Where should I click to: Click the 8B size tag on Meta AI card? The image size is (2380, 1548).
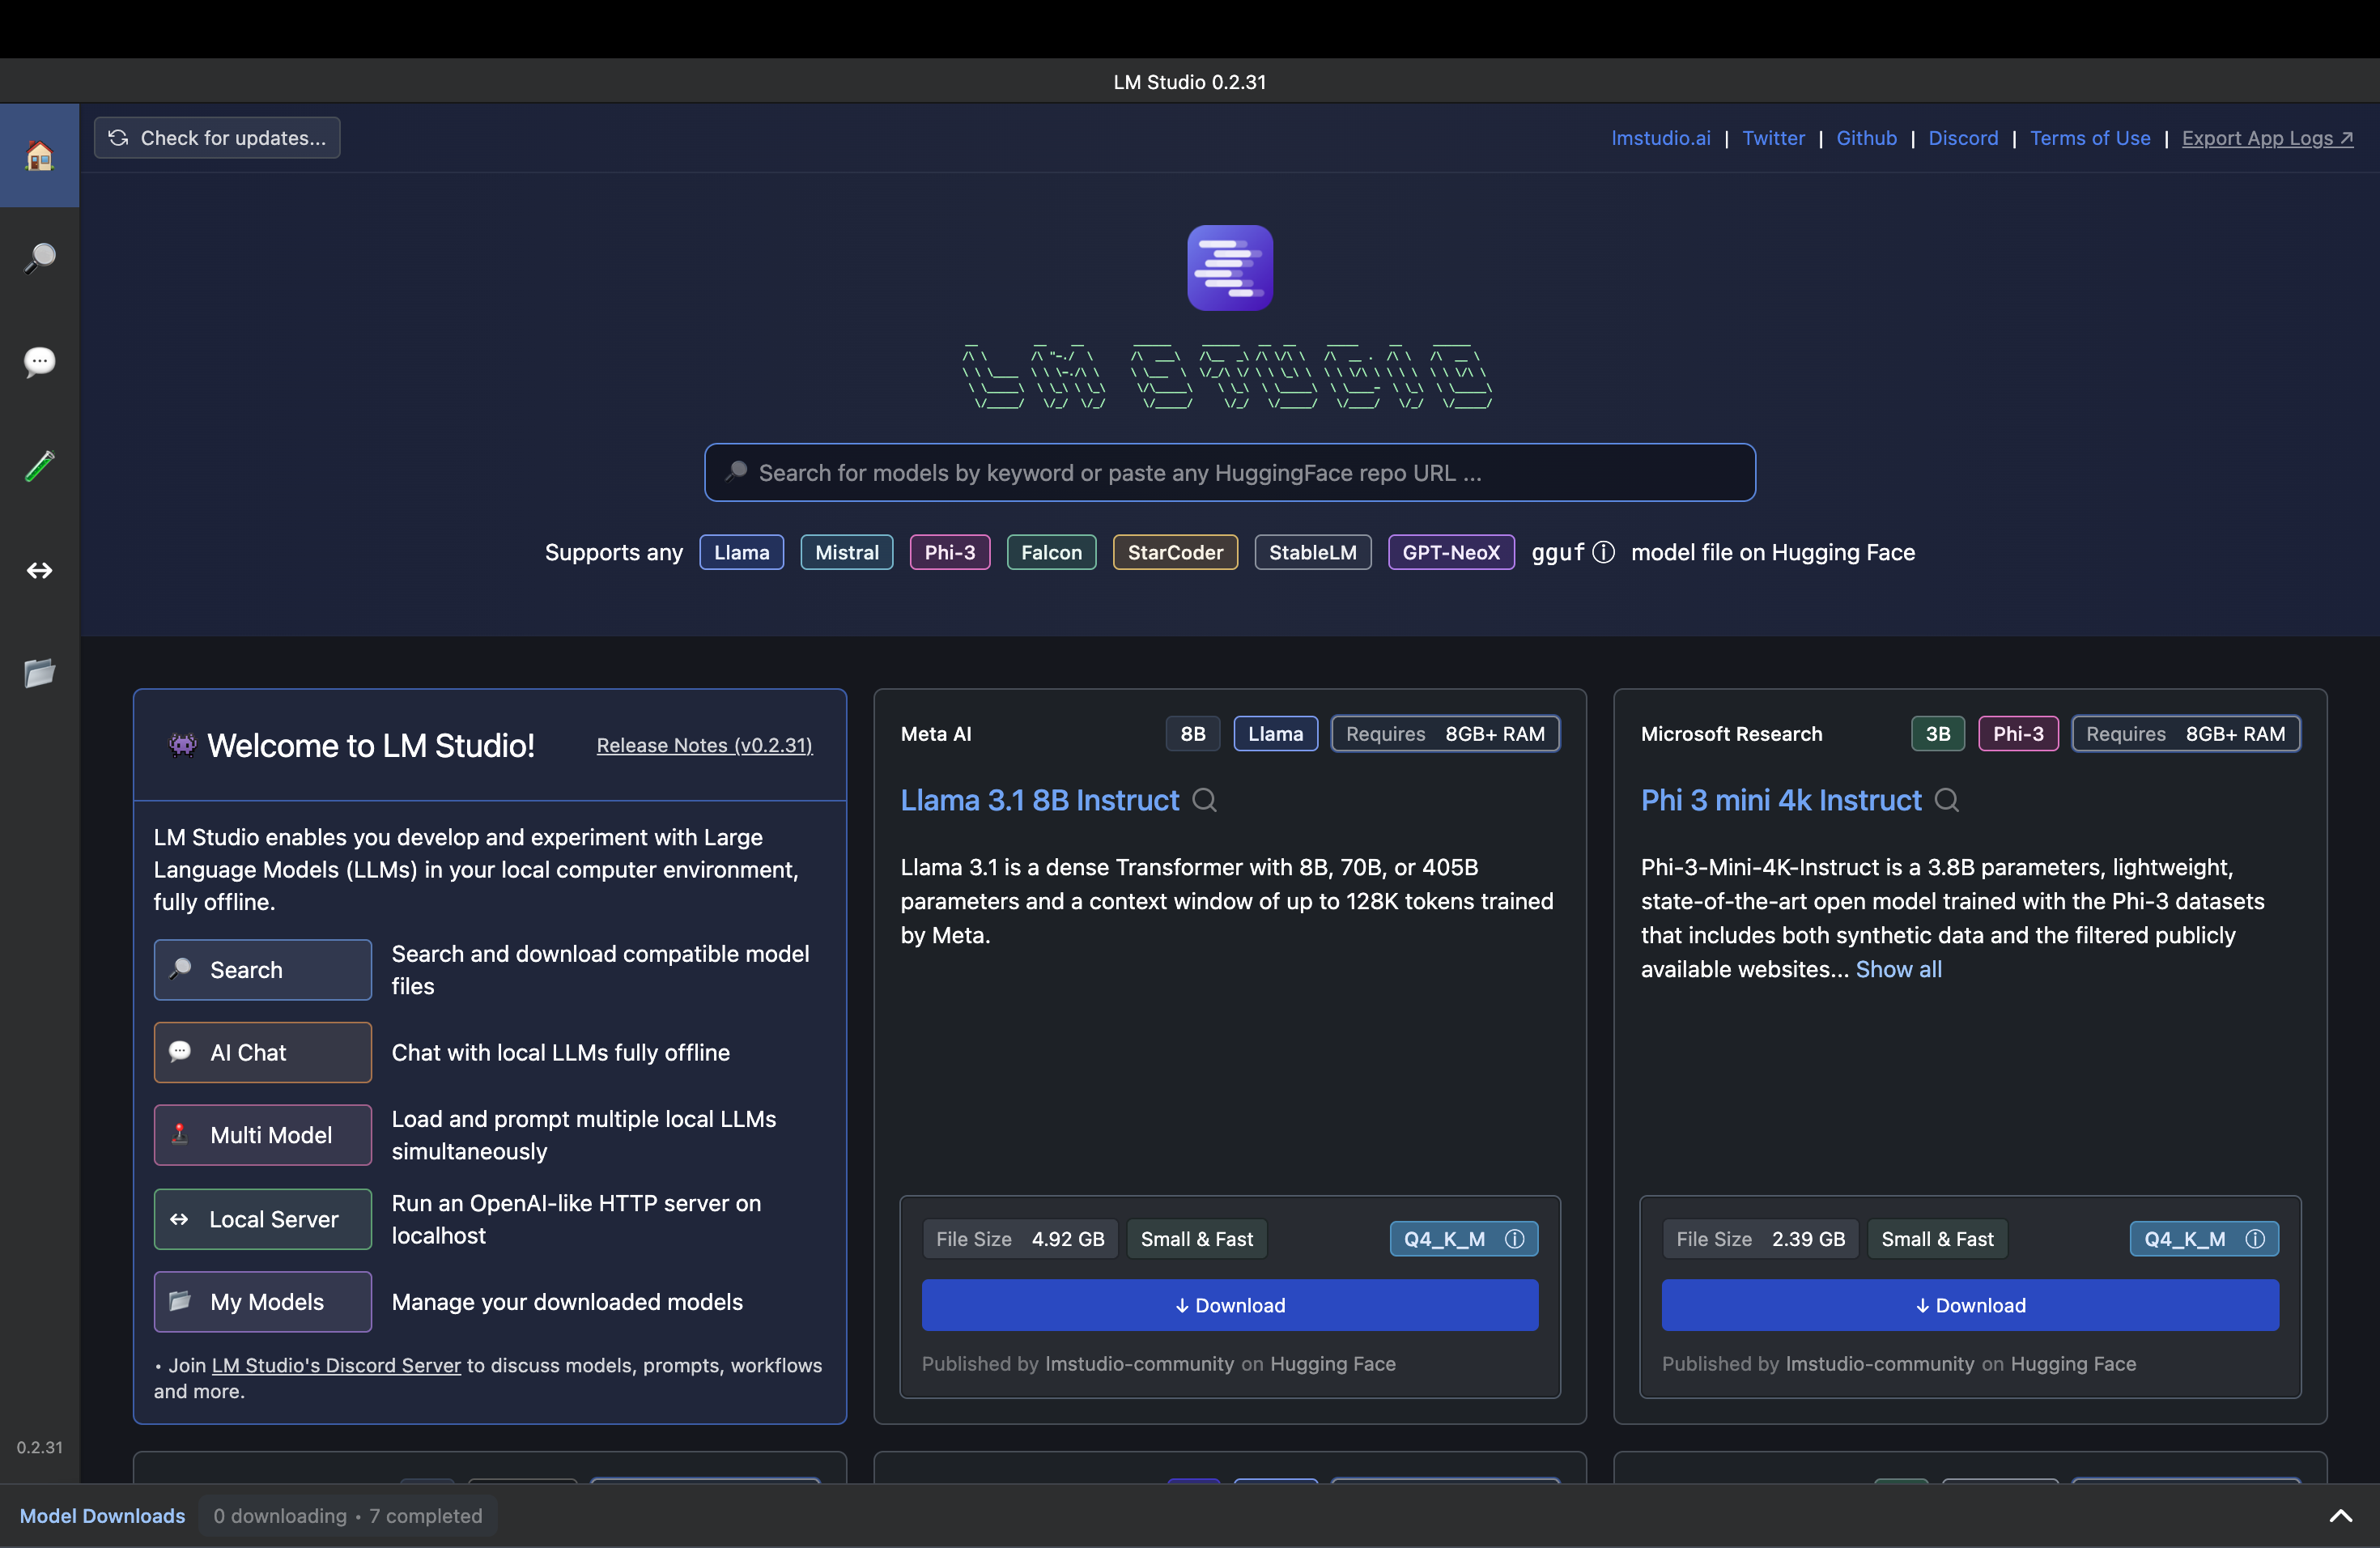click(x=1193, y=734)
